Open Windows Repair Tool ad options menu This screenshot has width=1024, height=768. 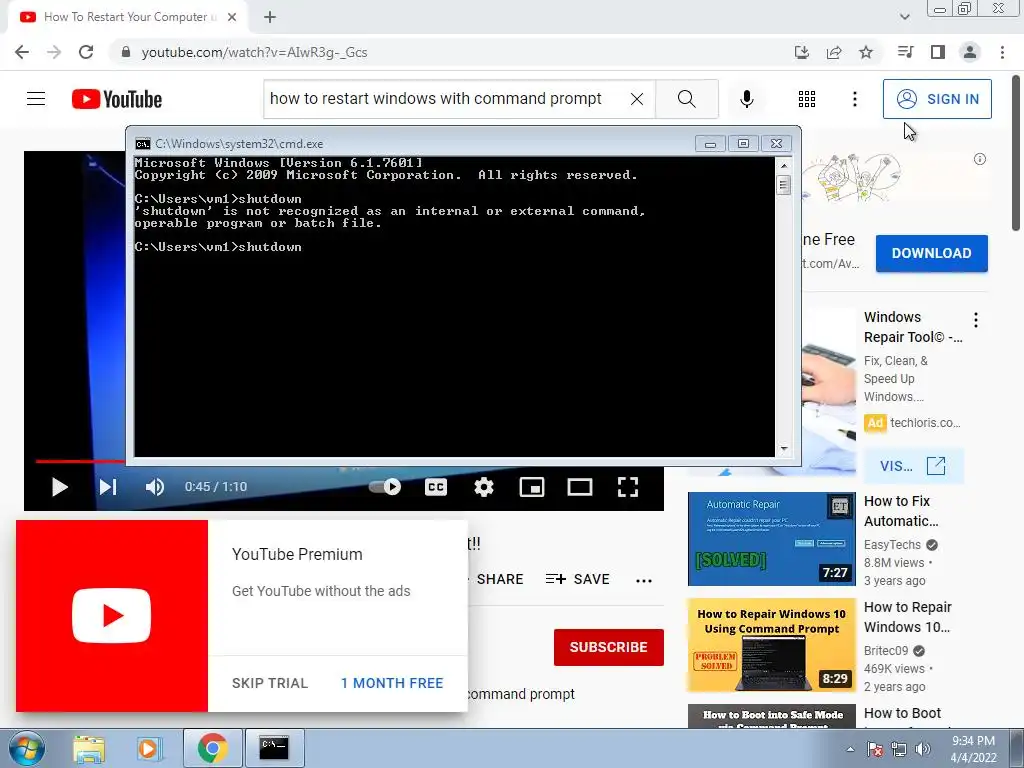[976, 320]
